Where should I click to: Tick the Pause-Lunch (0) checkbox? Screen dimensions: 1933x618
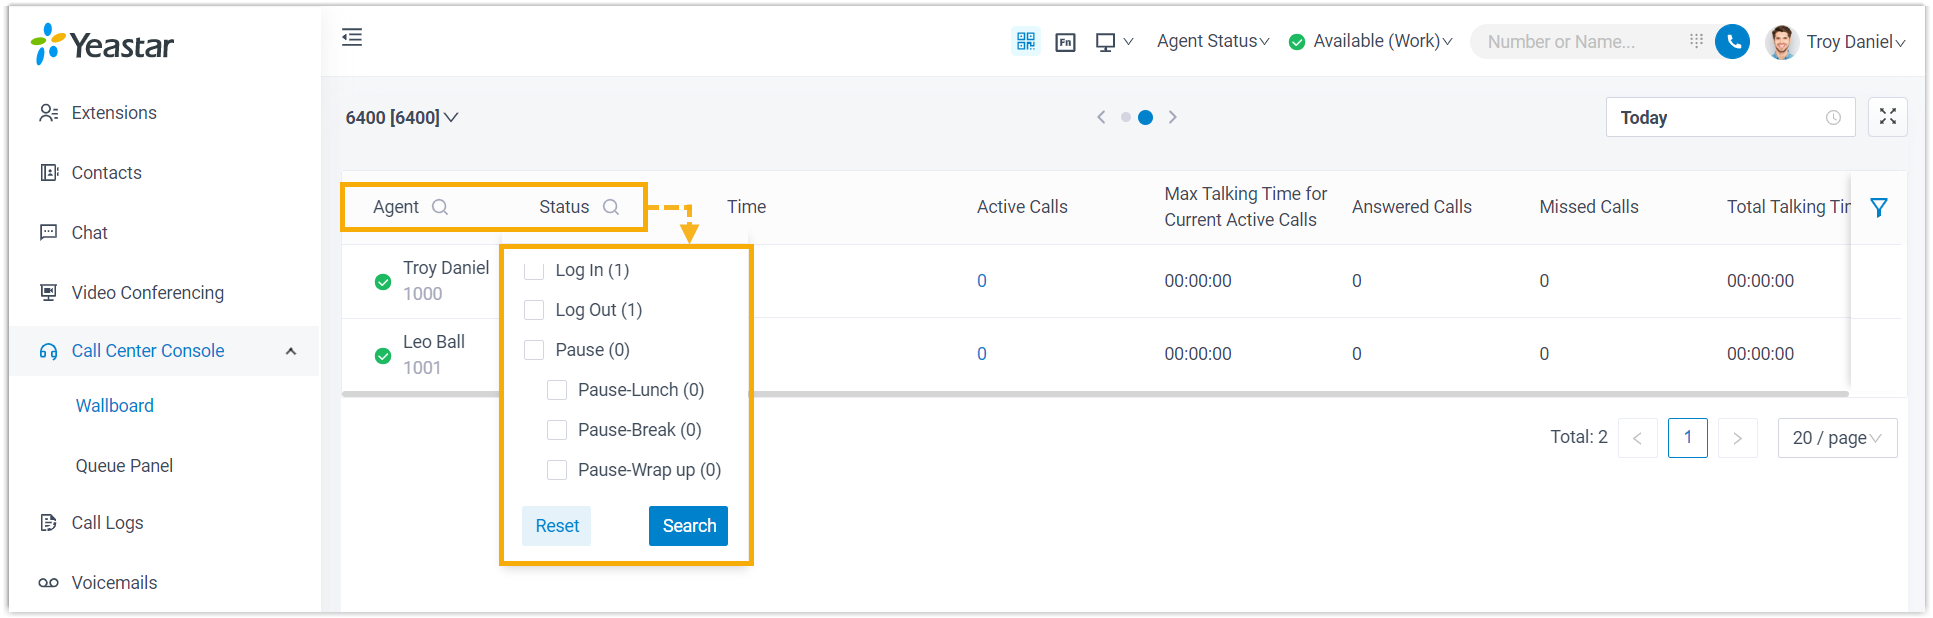coord(557,390)
